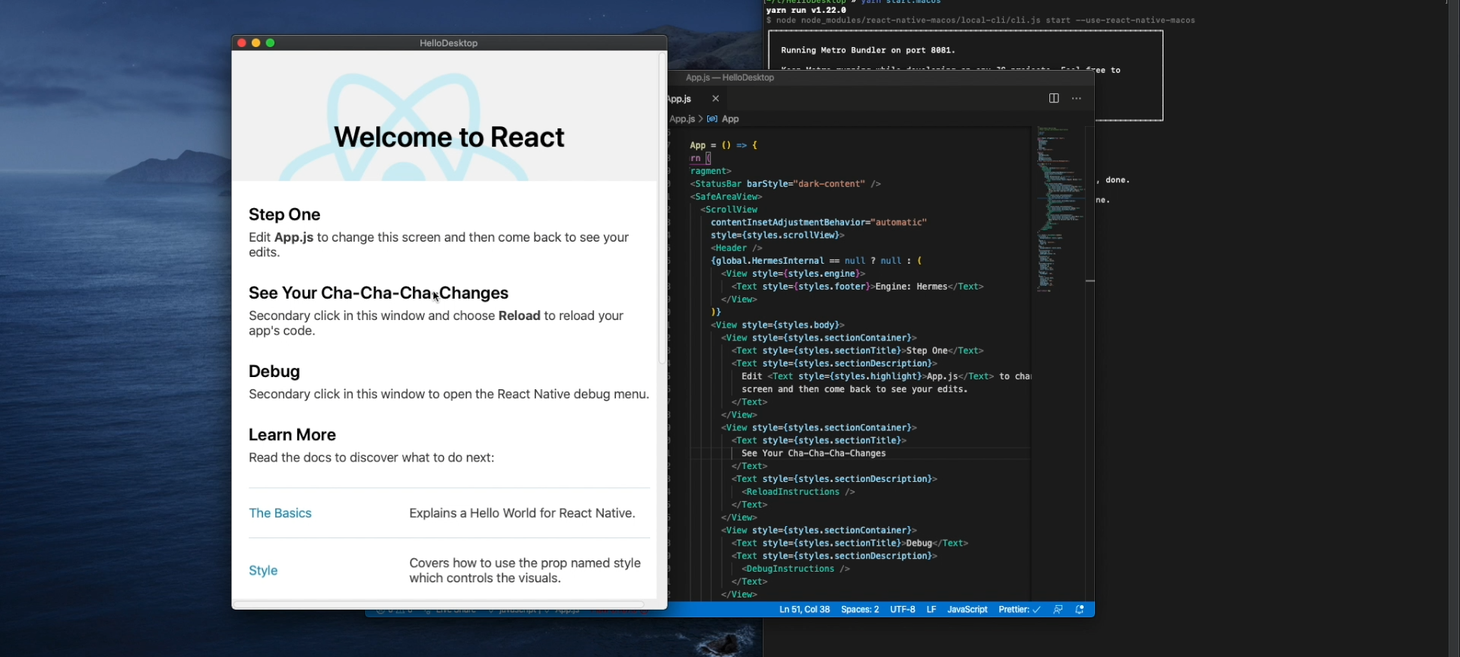Click Ln 51, Col 38 cursor position
Screen dimensions: 1460x657
(x=804, y=609)
